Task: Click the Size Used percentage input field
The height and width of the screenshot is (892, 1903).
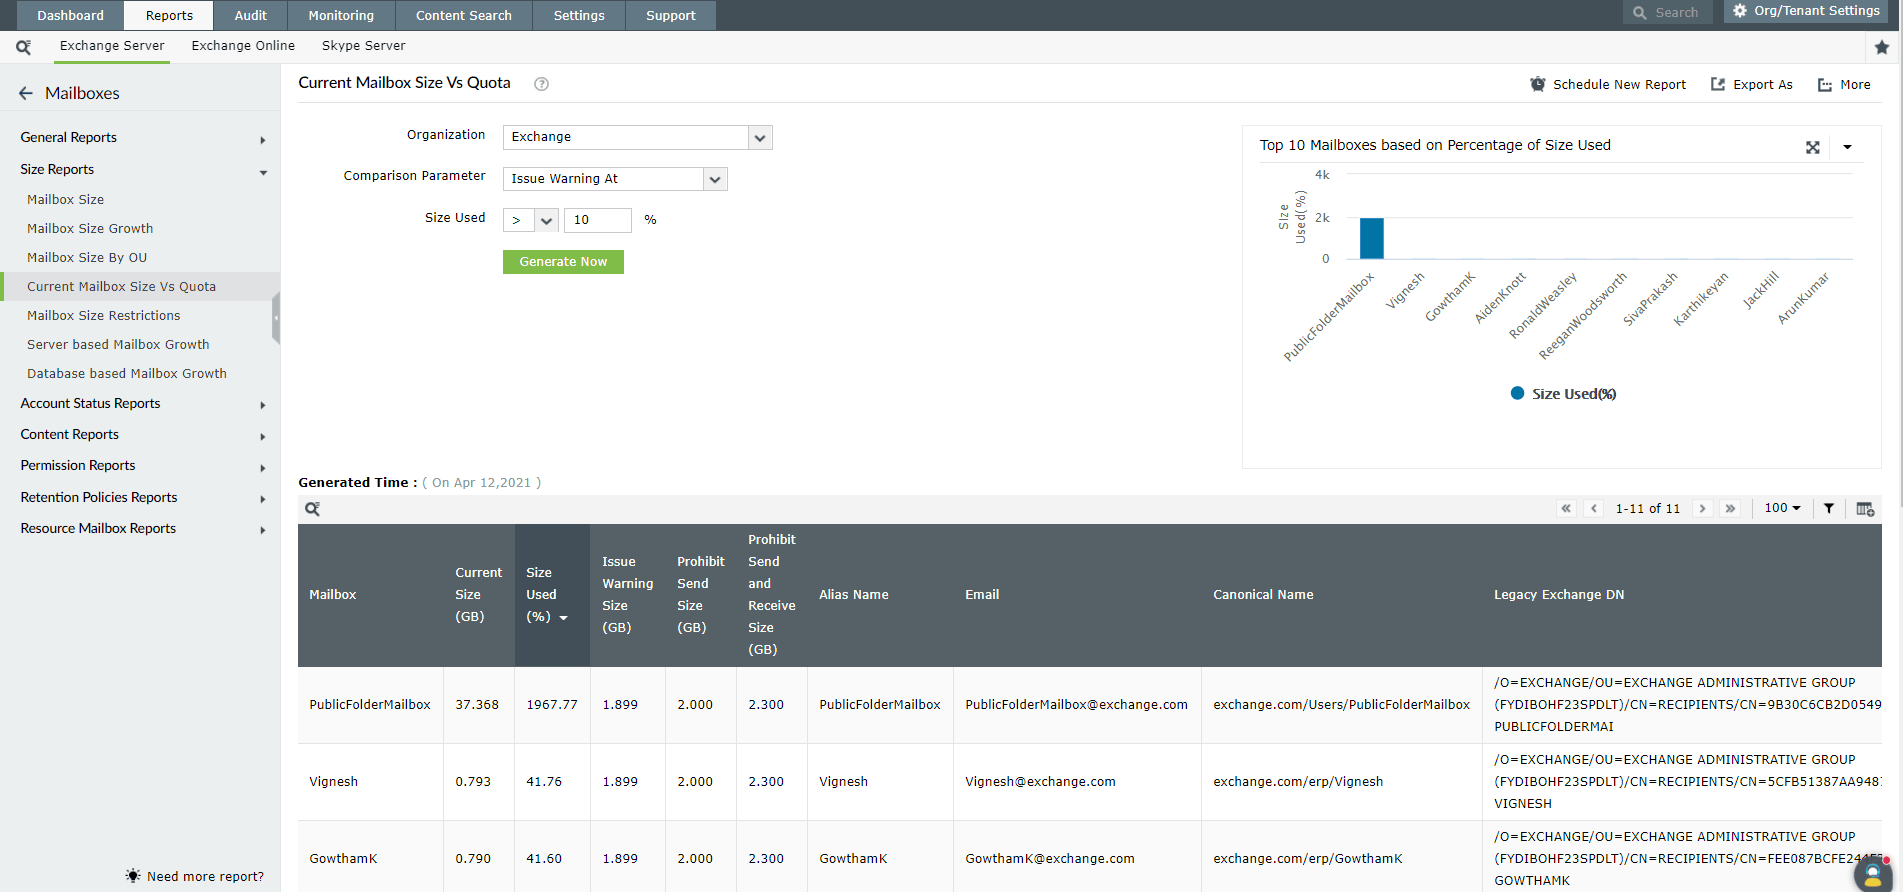Action: 597,220
